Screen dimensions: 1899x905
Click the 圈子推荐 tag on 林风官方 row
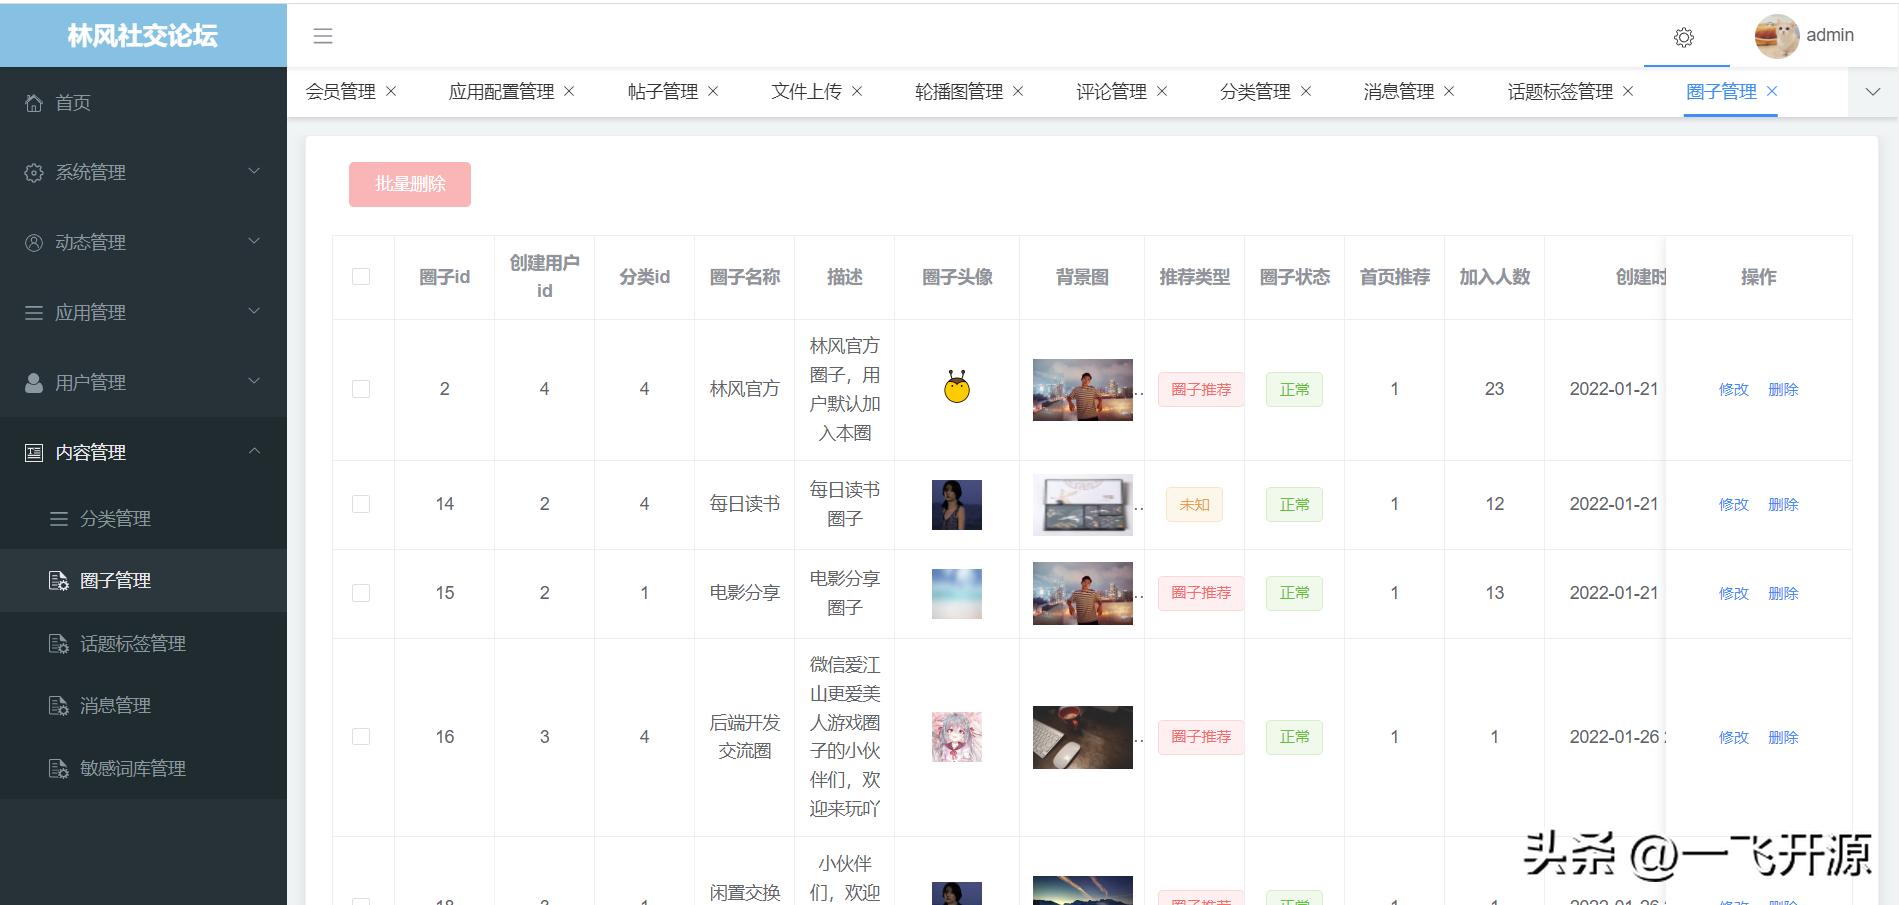click(x=1199, y=389)
